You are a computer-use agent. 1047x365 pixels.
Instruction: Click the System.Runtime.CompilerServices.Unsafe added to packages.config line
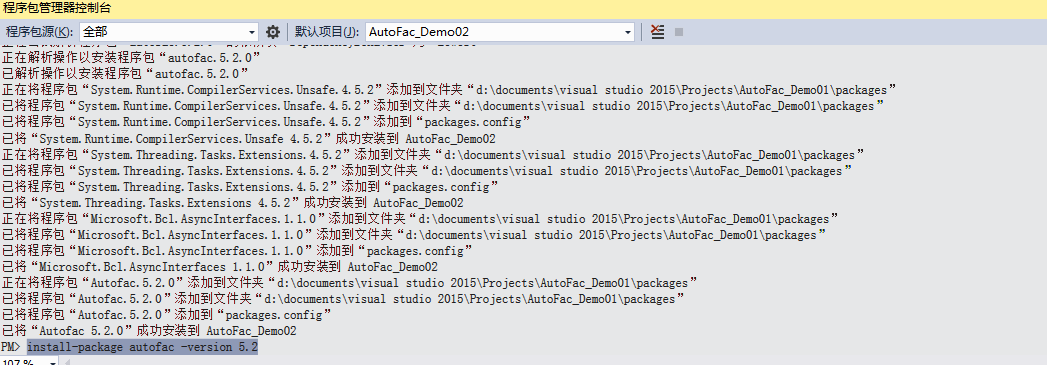[x=266, y=121]
